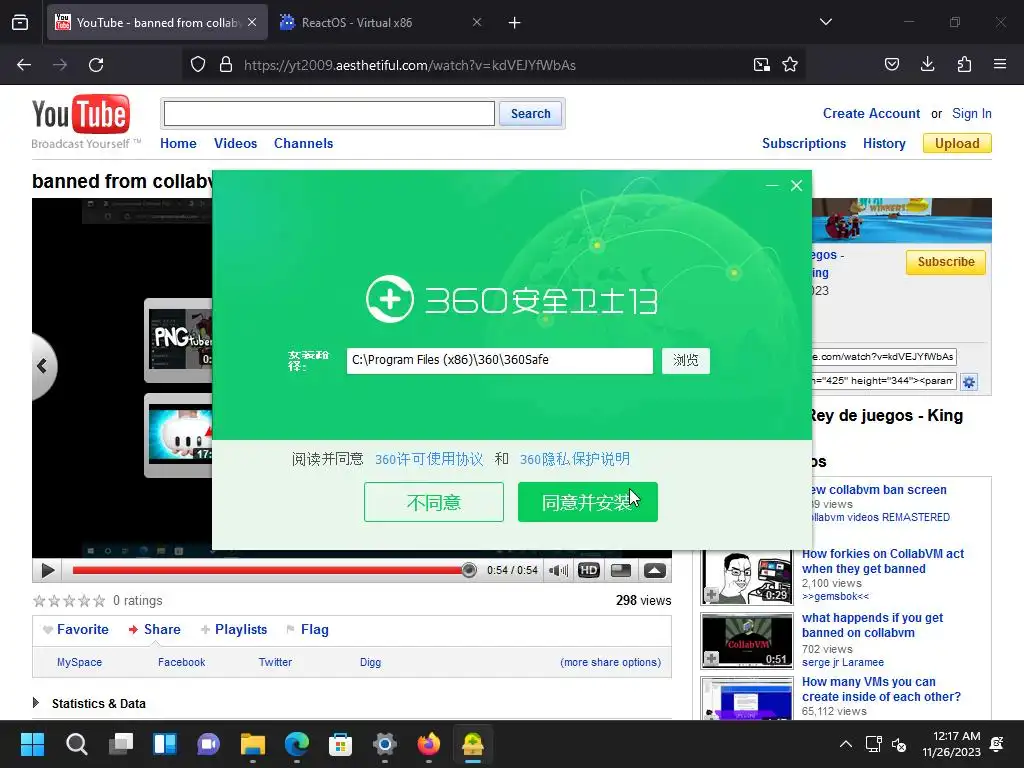The image size is (1024, 768).
Task: Toggle HD quality button
Action: [x=588, y=571]
